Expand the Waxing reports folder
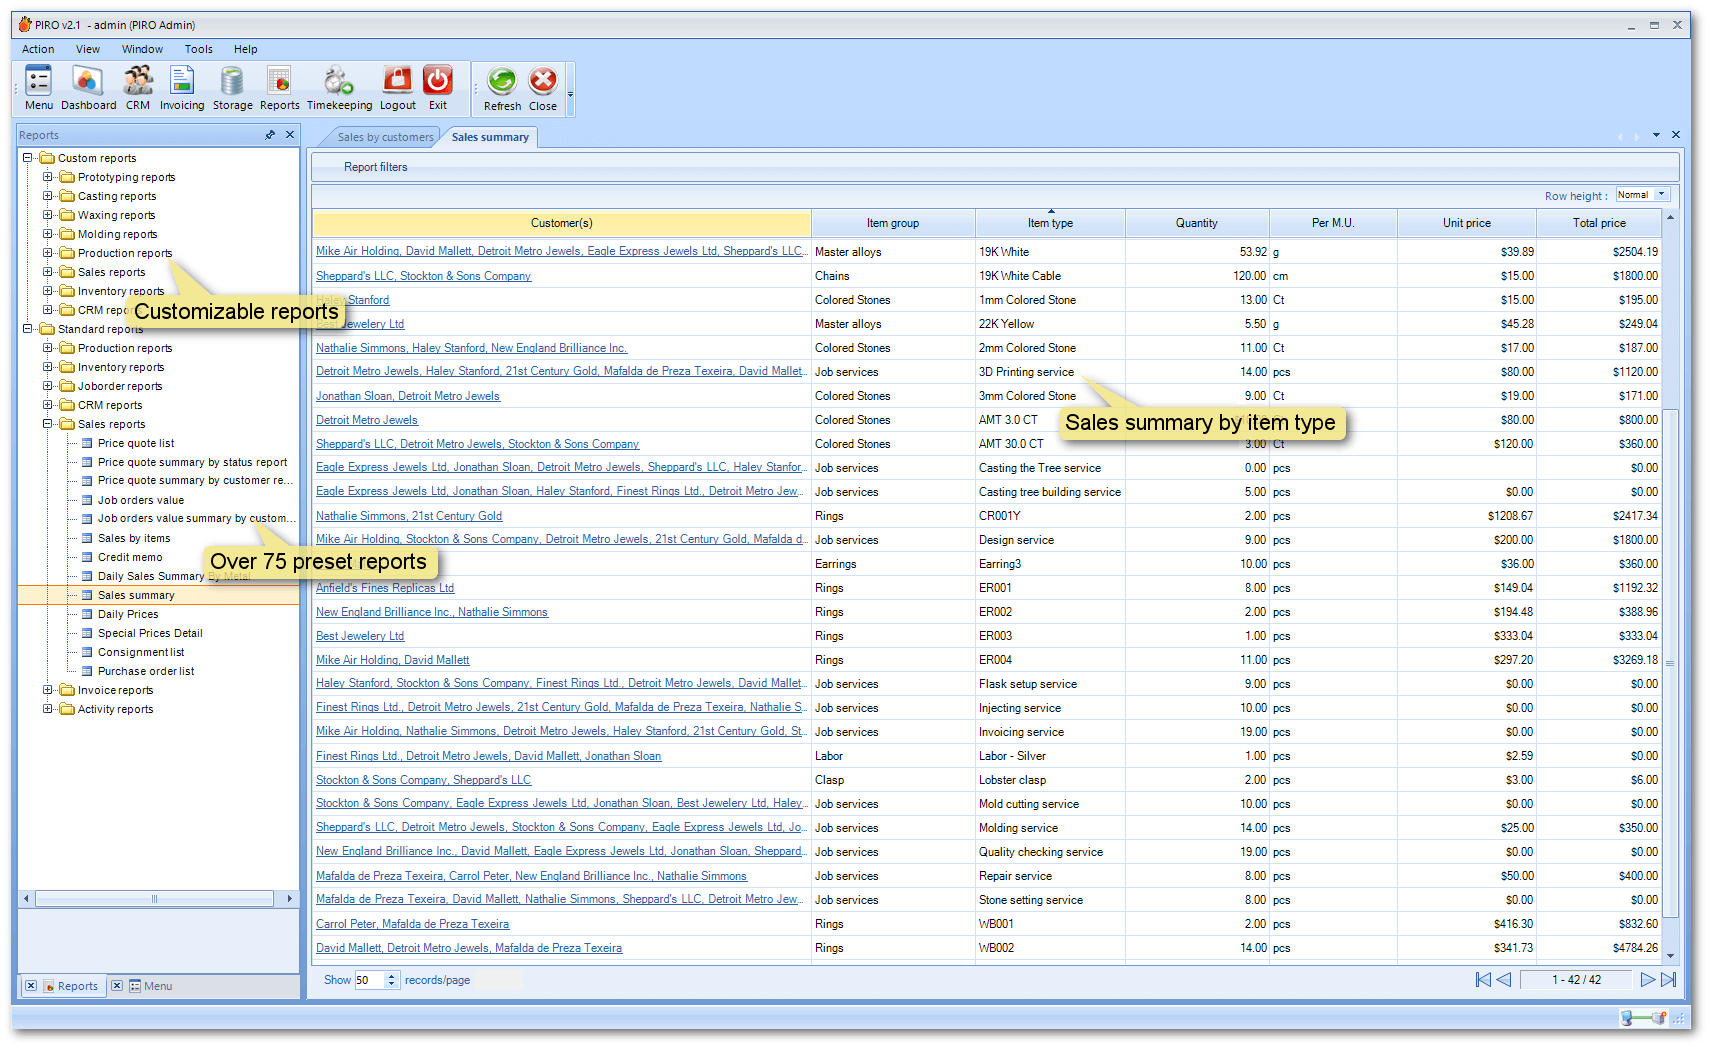The image size is (1710, 1048). point(48,215)
